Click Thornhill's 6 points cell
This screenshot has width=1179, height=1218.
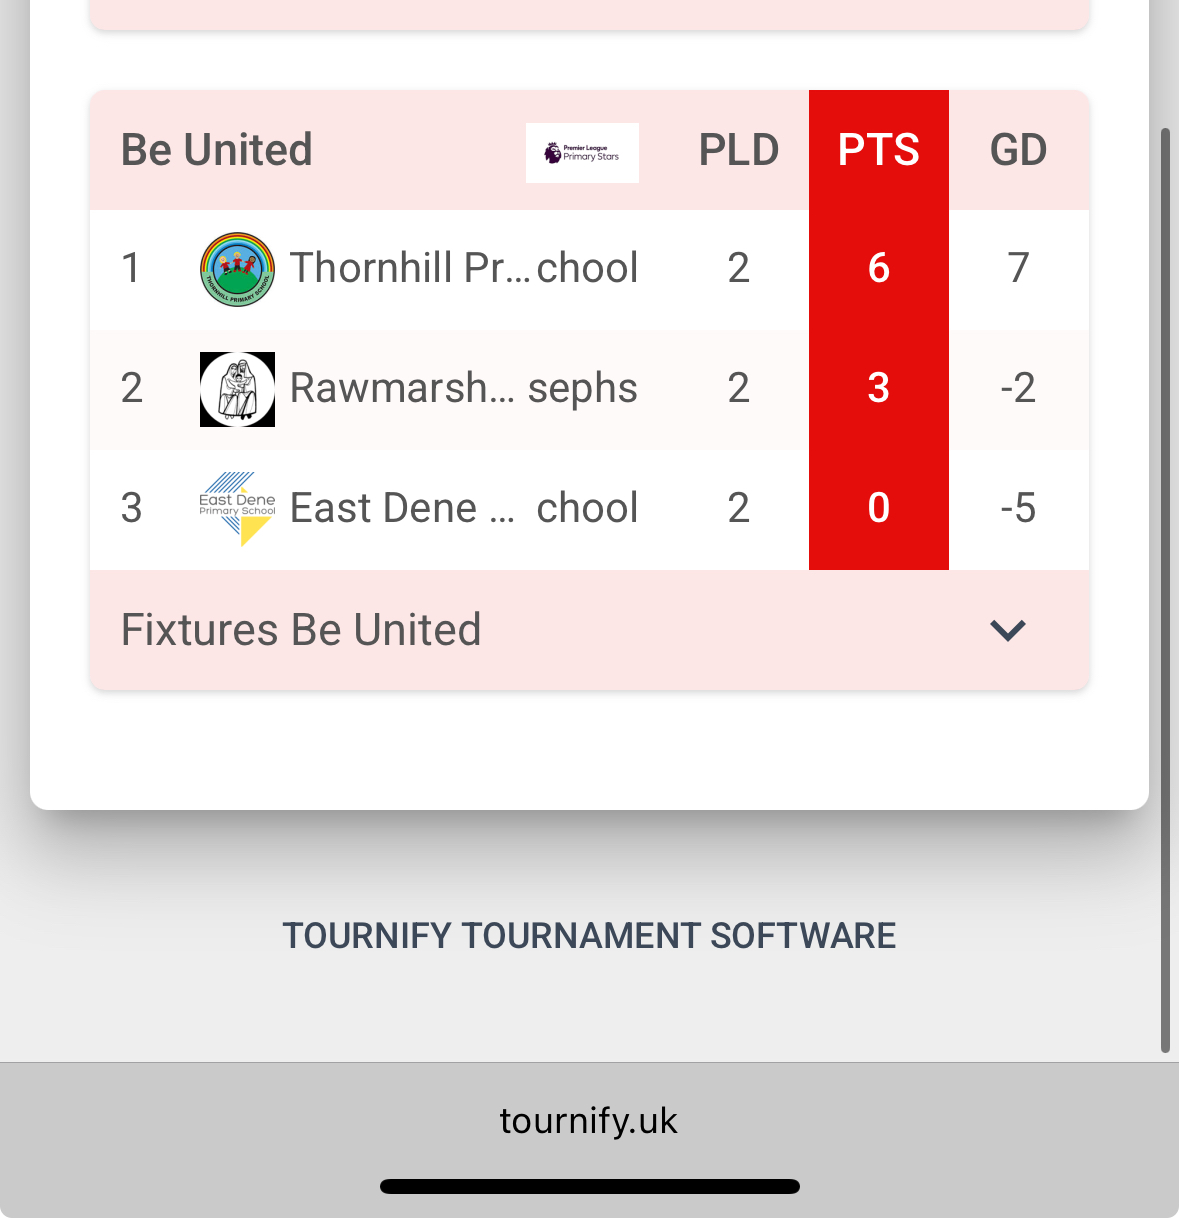(x=878, y=268)
